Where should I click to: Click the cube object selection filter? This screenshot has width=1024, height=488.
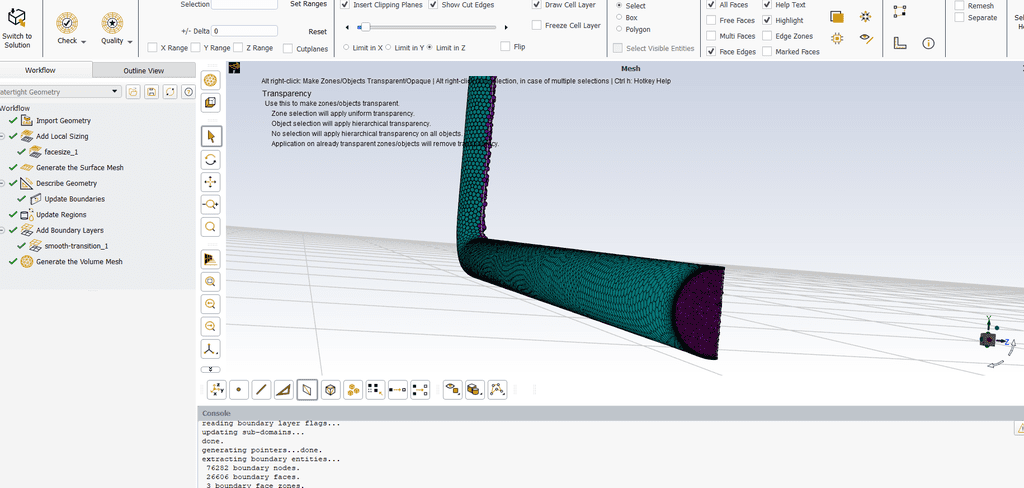(x=330, y=390)
